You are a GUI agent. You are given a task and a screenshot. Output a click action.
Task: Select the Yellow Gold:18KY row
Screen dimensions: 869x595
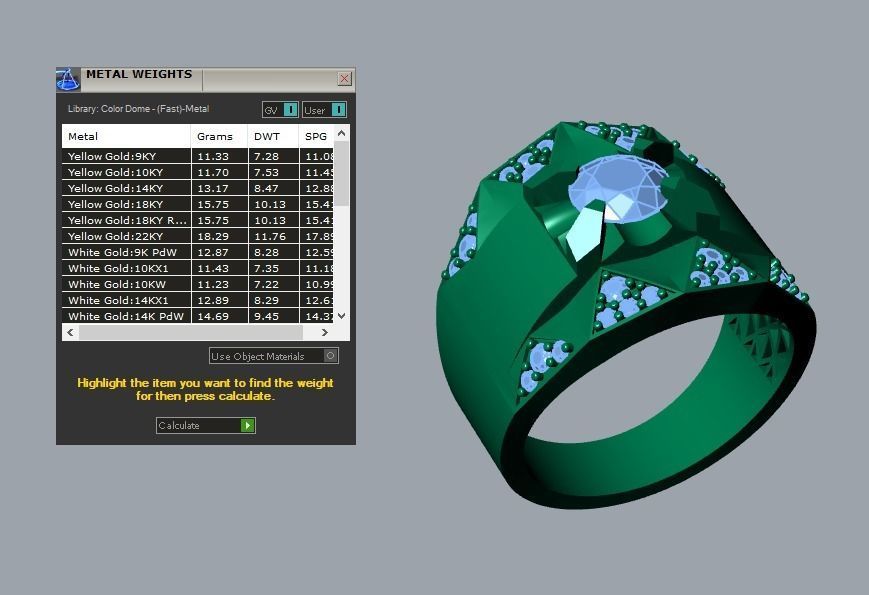[x=198, y=204]
